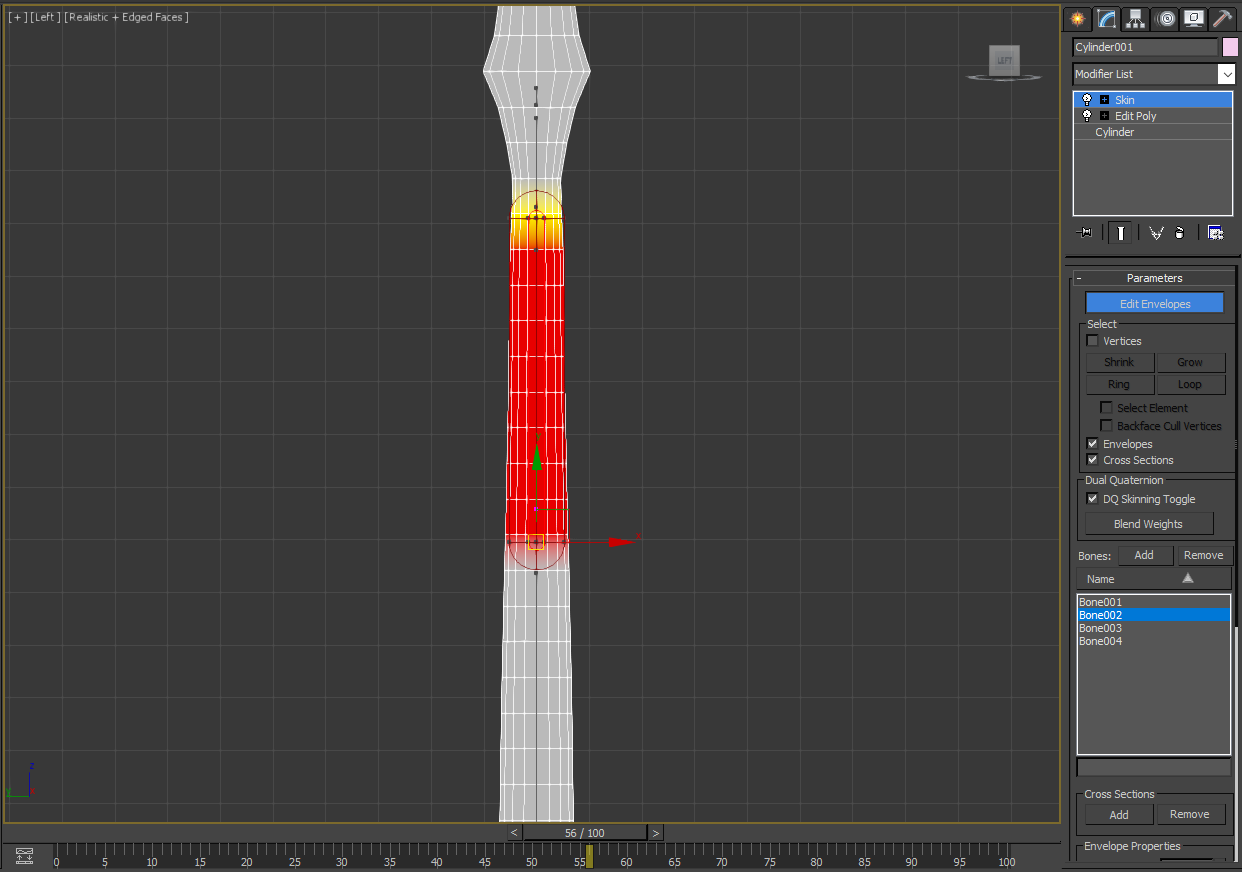
Task: Expand the Edit Poly modifier sub-objects
Action: point(1104,116)
